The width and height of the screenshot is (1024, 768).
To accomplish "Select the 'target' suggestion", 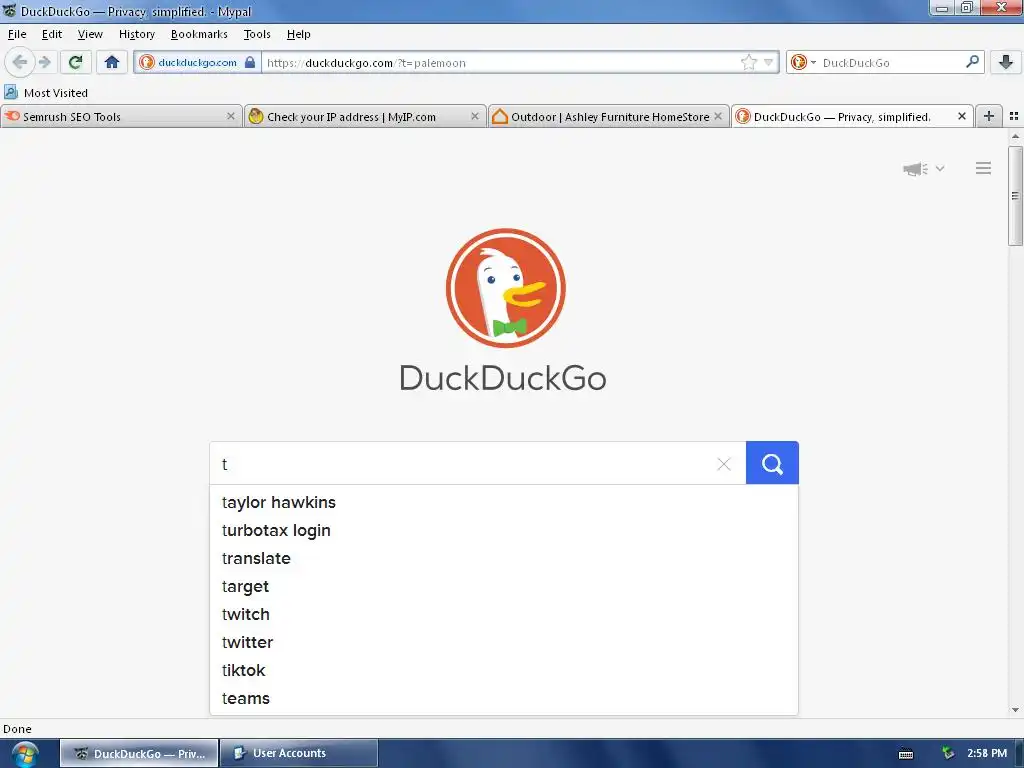I will 504,586.
